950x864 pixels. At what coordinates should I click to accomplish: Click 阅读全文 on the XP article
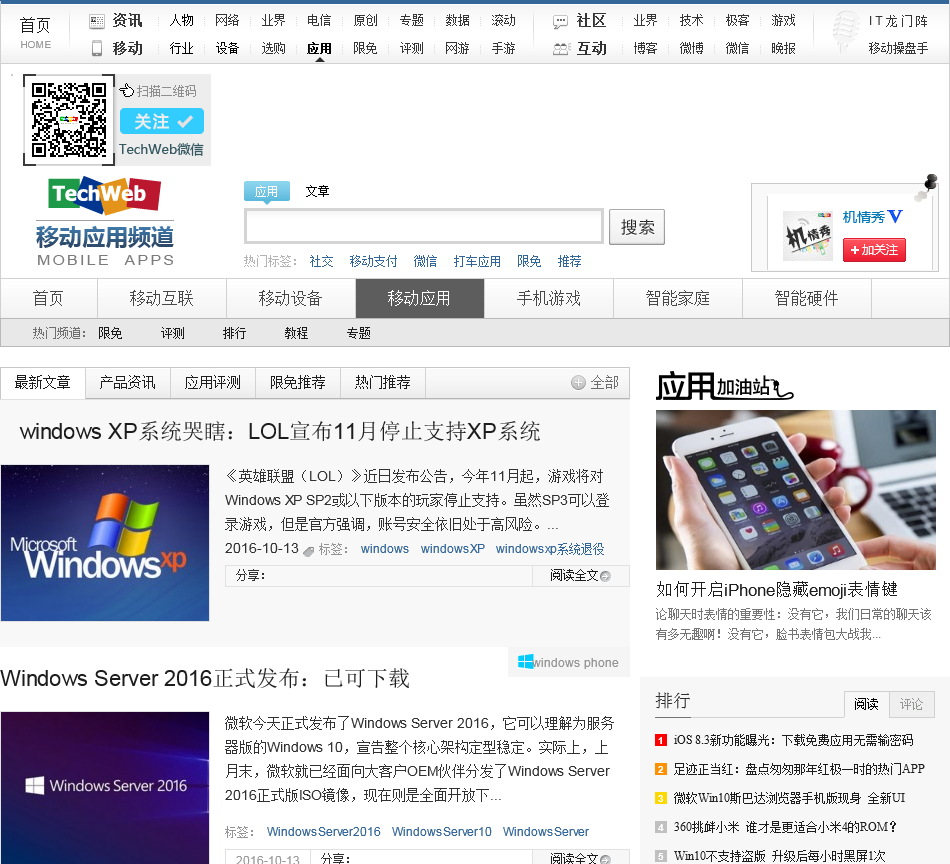(x=580, y=576)
